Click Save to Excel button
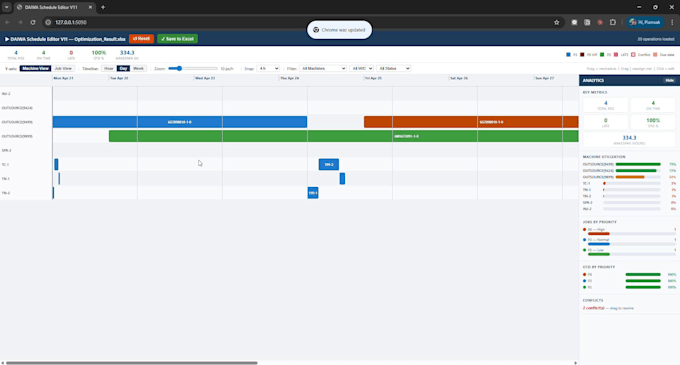 coord(177,39)
